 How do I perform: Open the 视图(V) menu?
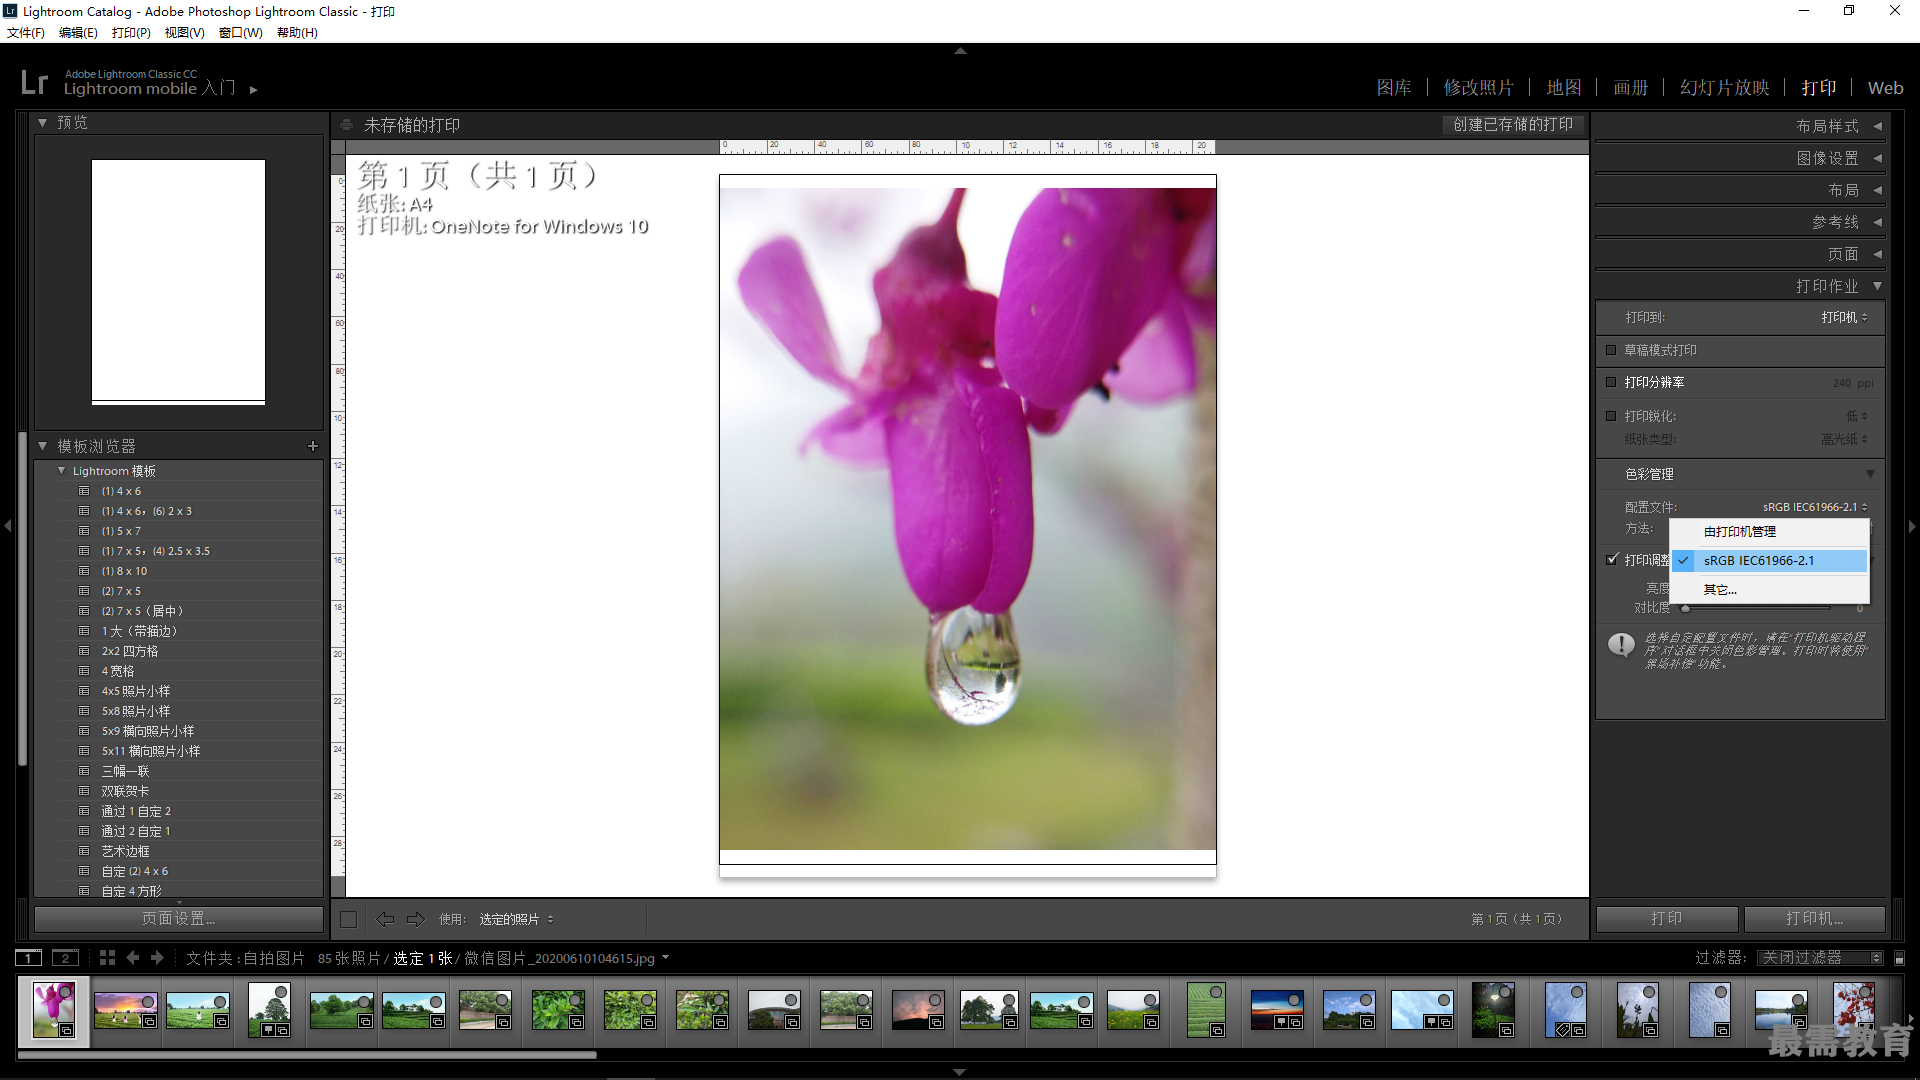click(x=185, y=33)
